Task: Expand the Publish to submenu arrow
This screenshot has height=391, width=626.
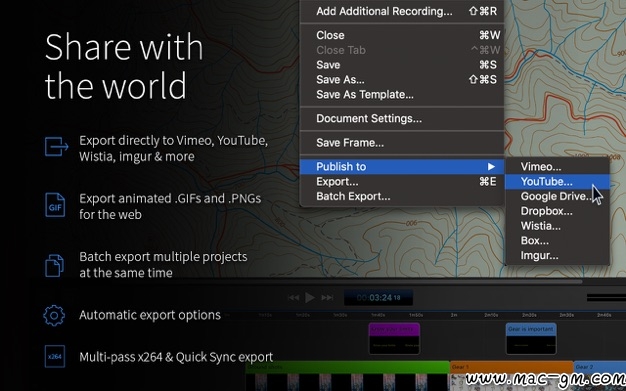Action: [491, 167]
